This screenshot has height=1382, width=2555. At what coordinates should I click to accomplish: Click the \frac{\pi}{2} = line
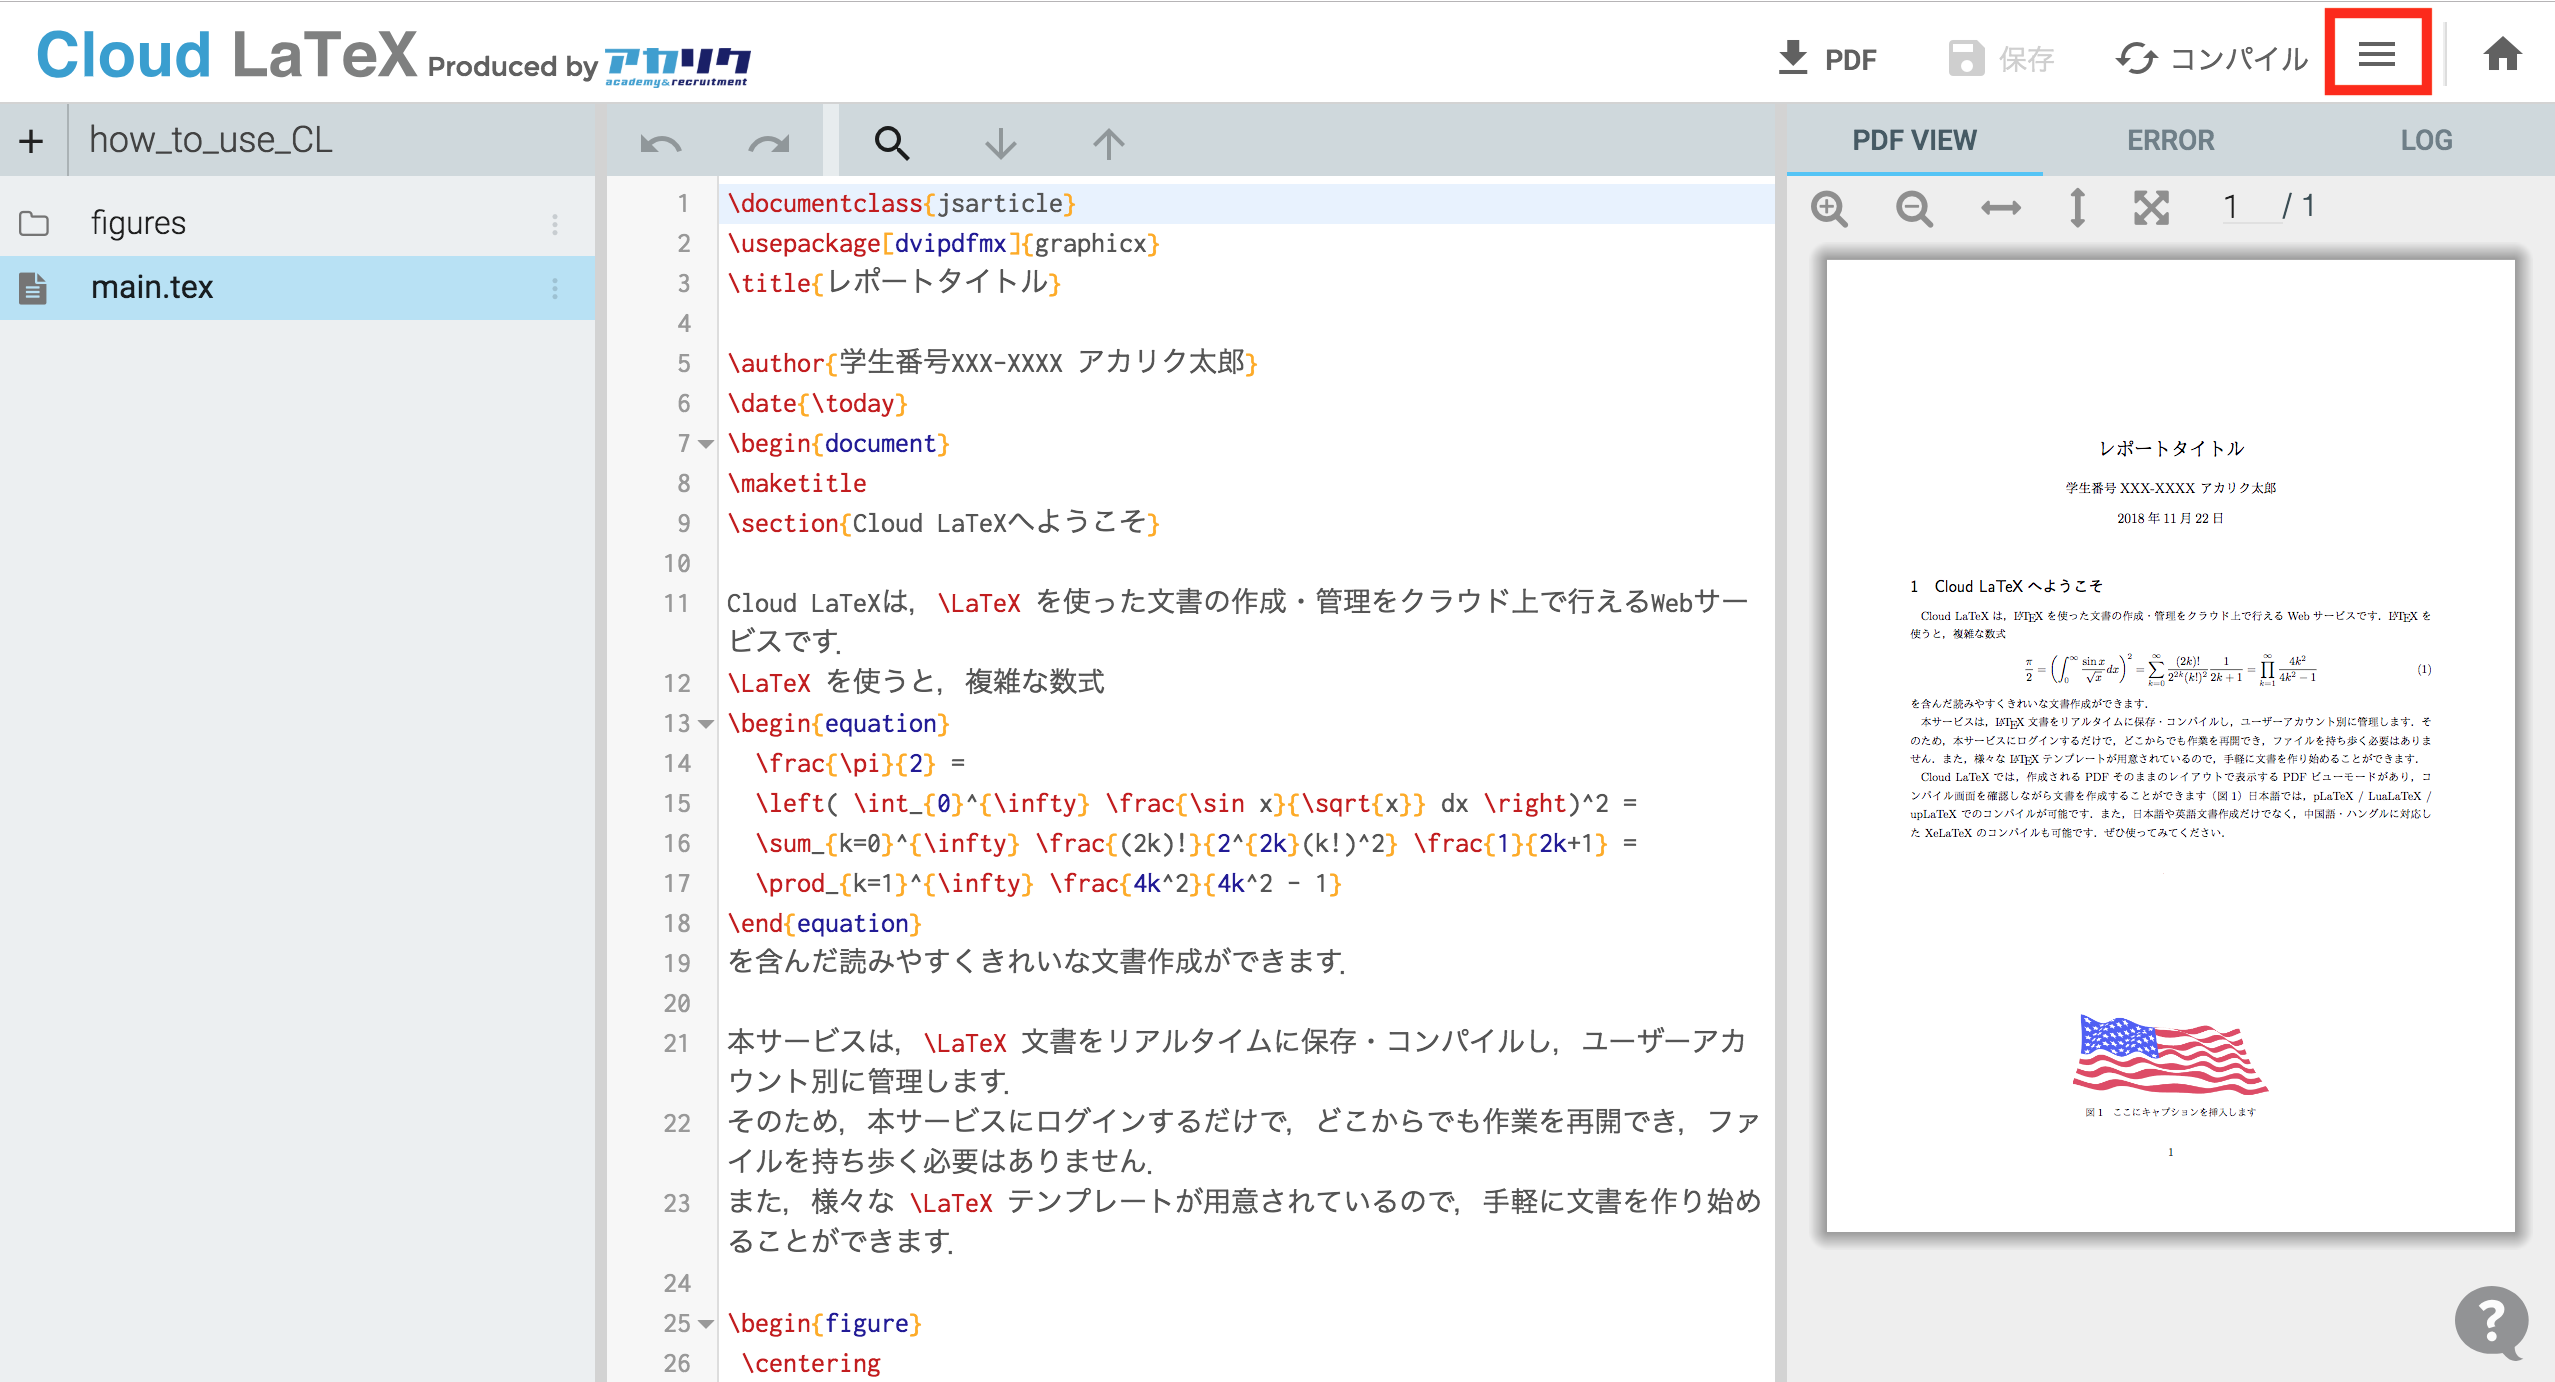tap(860, 764)
